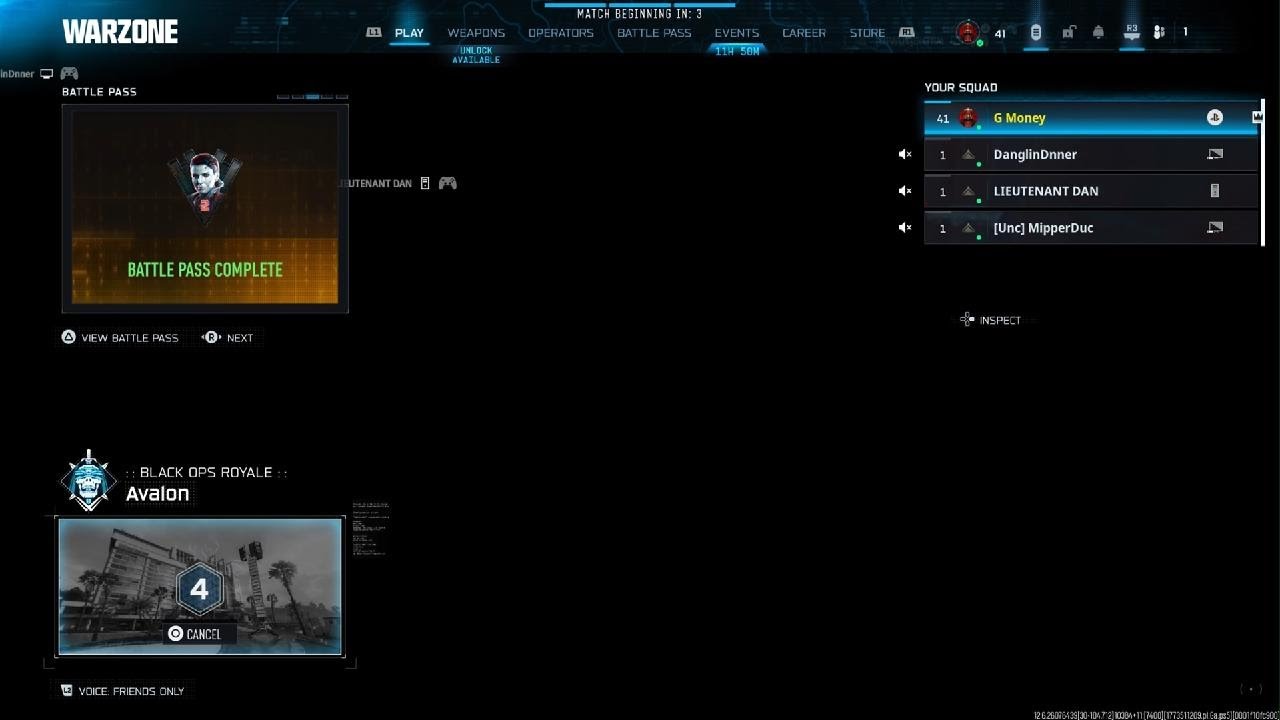Click G Money's rank emblem in squad list
The width and height of the screenshot is (1280, 720).
(x=967, y=118)
